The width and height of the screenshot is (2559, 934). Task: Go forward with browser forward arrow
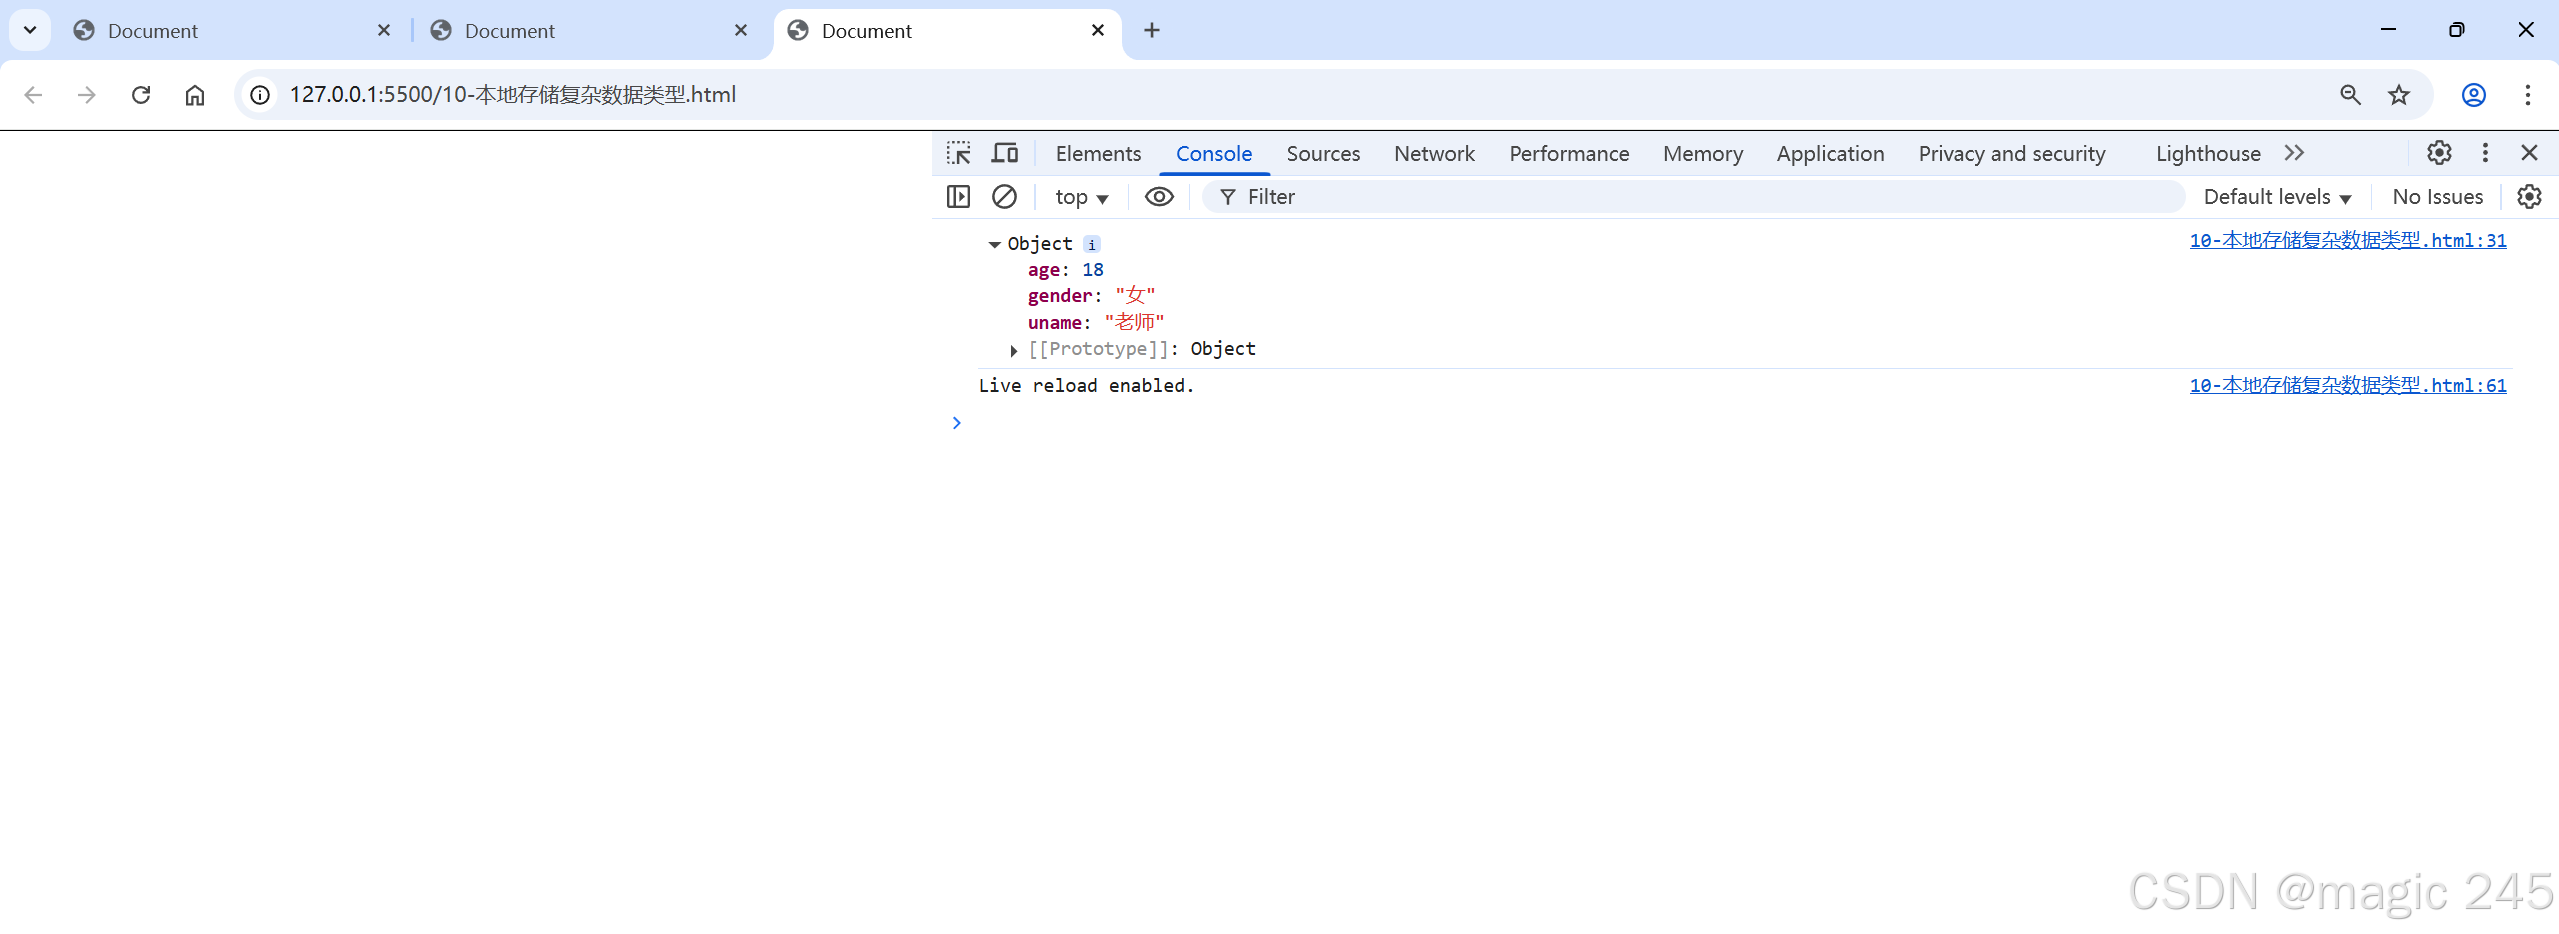[x=87, y=95]
